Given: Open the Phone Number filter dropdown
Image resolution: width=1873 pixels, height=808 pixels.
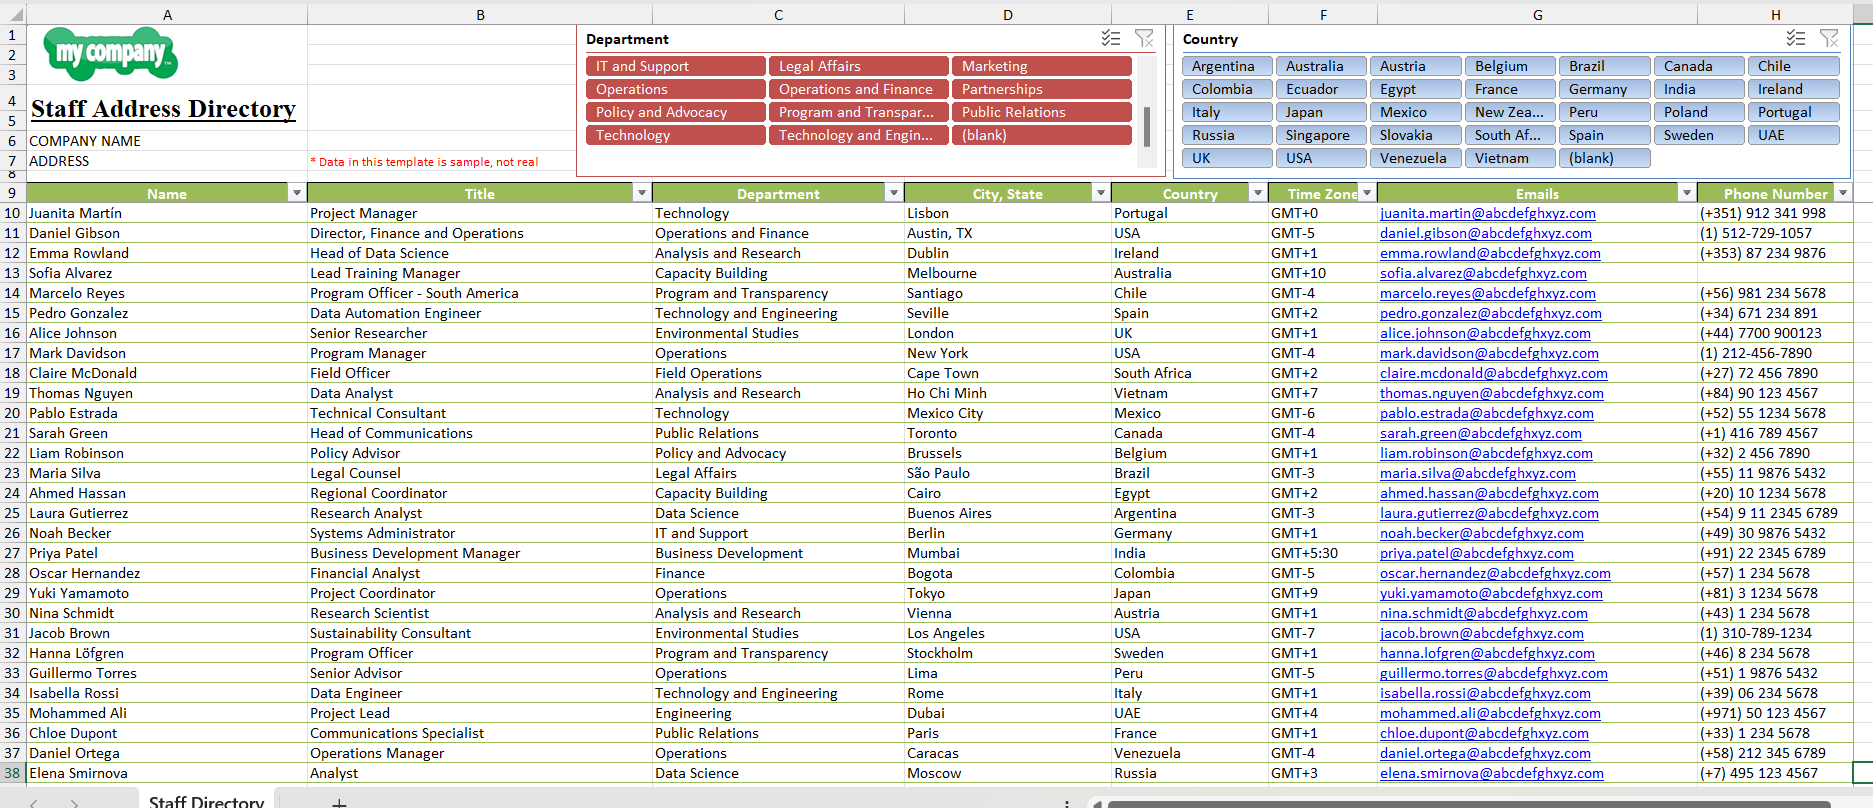Looking at the screenshot, I should coord(1843,193).
